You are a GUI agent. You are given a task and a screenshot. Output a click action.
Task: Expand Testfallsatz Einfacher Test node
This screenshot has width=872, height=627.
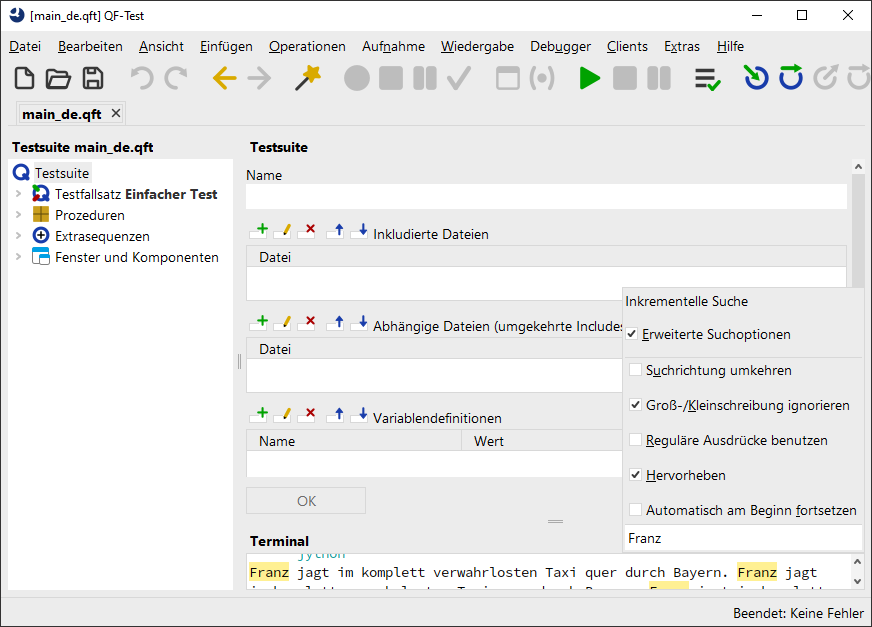tap(18, 194)
